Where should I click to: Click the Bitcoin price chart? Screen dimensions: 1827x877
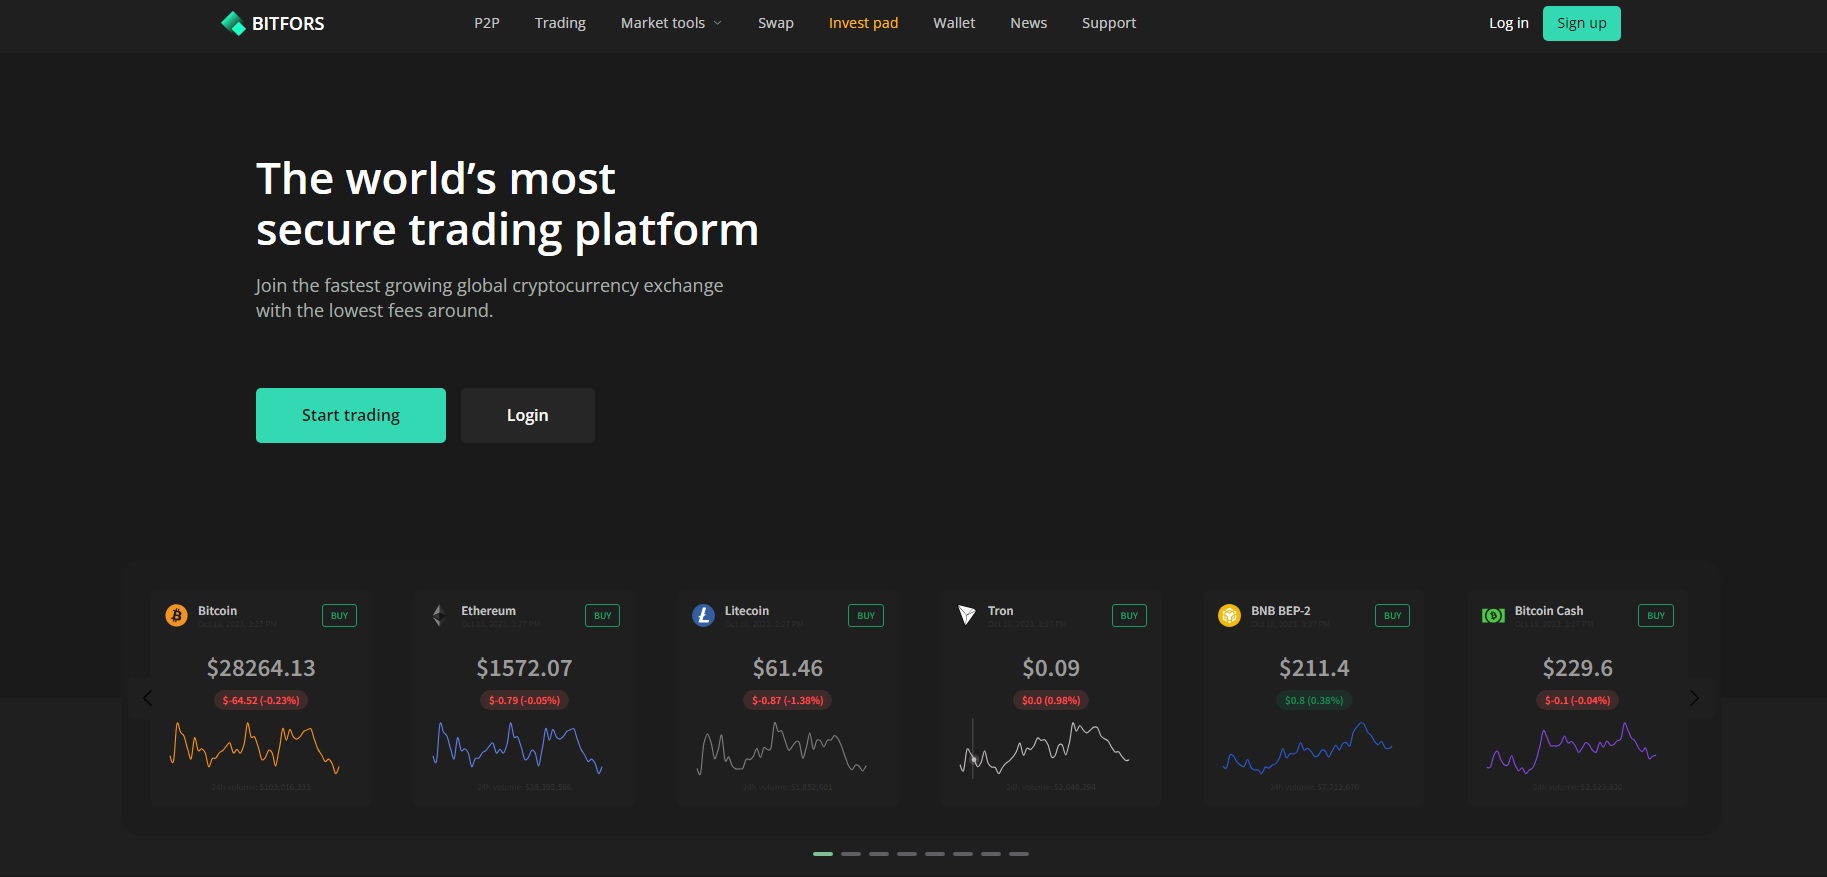pyautogui.click(x=255, y=747)
